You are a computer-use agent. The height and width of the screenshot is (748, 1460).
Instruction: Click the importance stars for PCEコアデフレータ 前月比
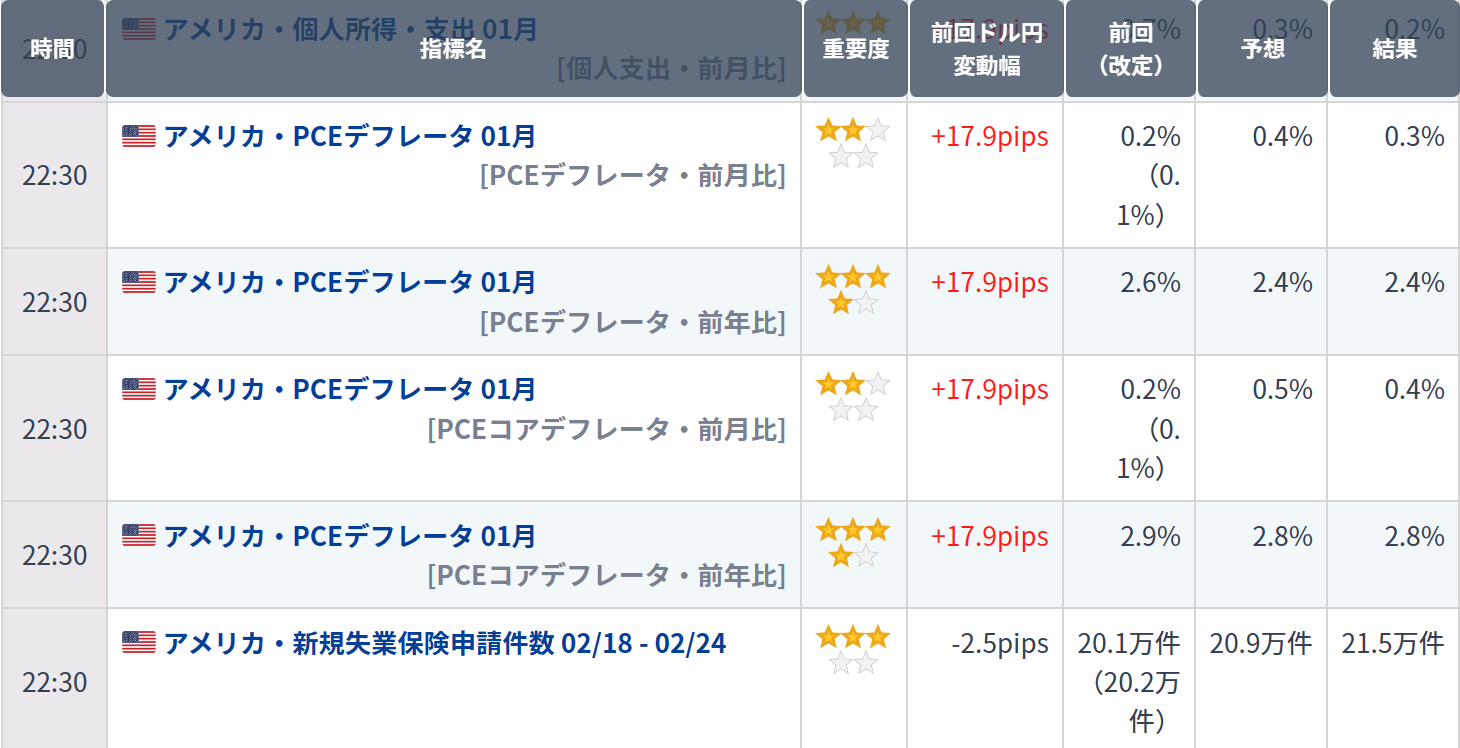(853, 396)
